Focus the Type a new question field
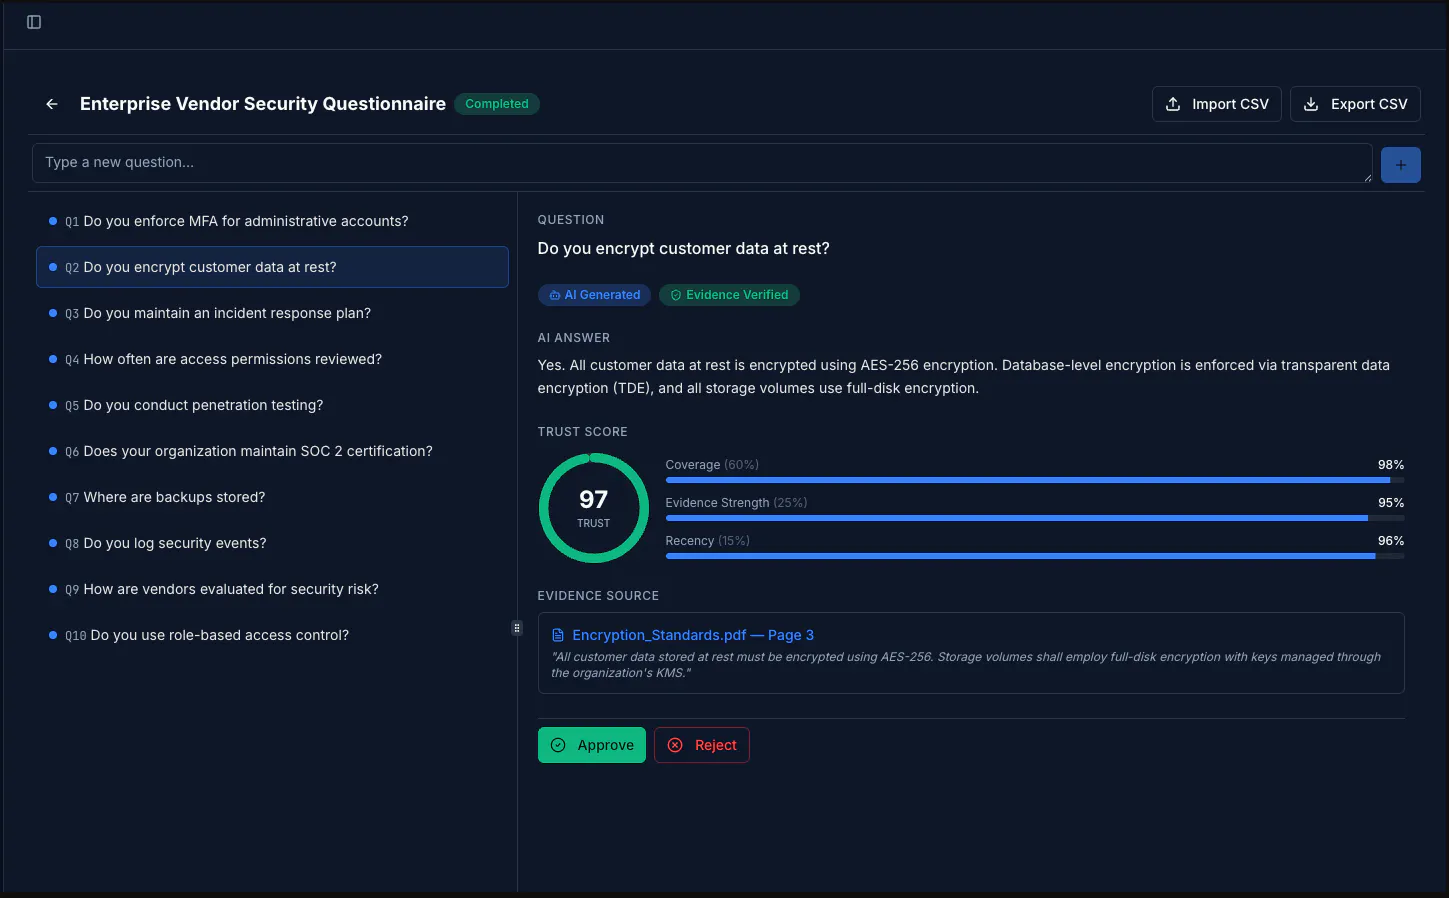This screenshot has height=898, width=1449. pyautogui.click(x=702, y=163)
